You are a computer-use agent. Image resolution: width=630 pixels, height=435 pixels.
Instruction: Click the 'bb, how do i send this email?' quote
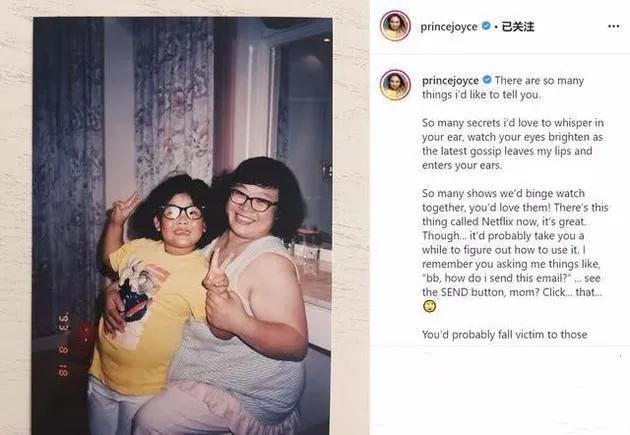[x=497, y=278]
